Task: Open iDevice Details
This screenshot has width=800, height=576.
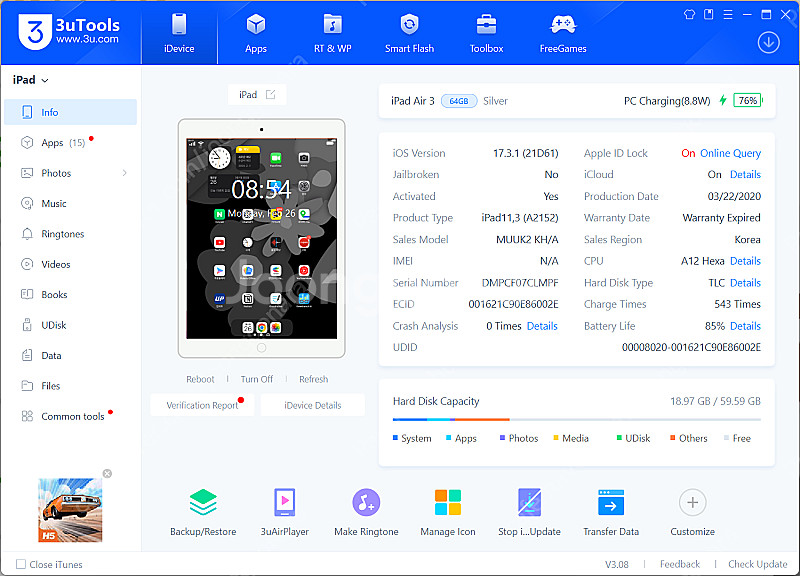Action: tap(313, 405)
